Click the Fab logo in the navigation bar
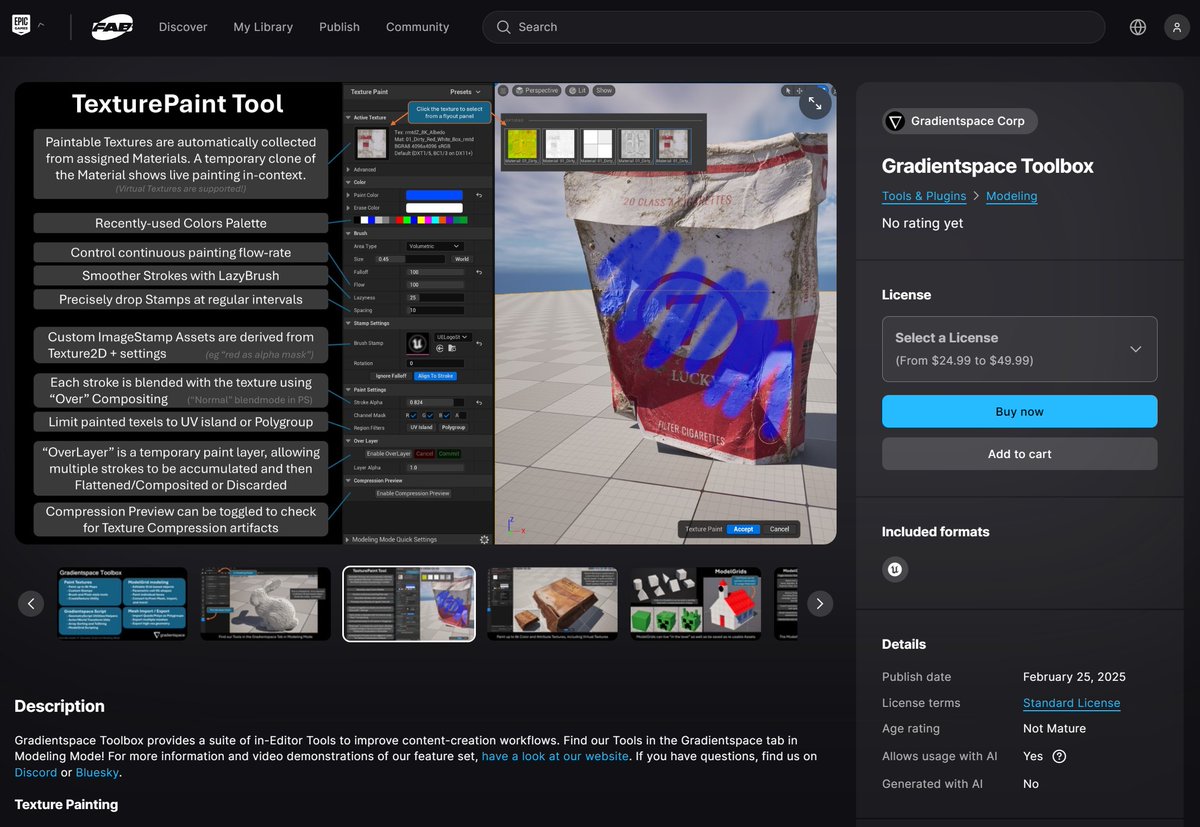 pyautogui.click(x=111, y=27)
